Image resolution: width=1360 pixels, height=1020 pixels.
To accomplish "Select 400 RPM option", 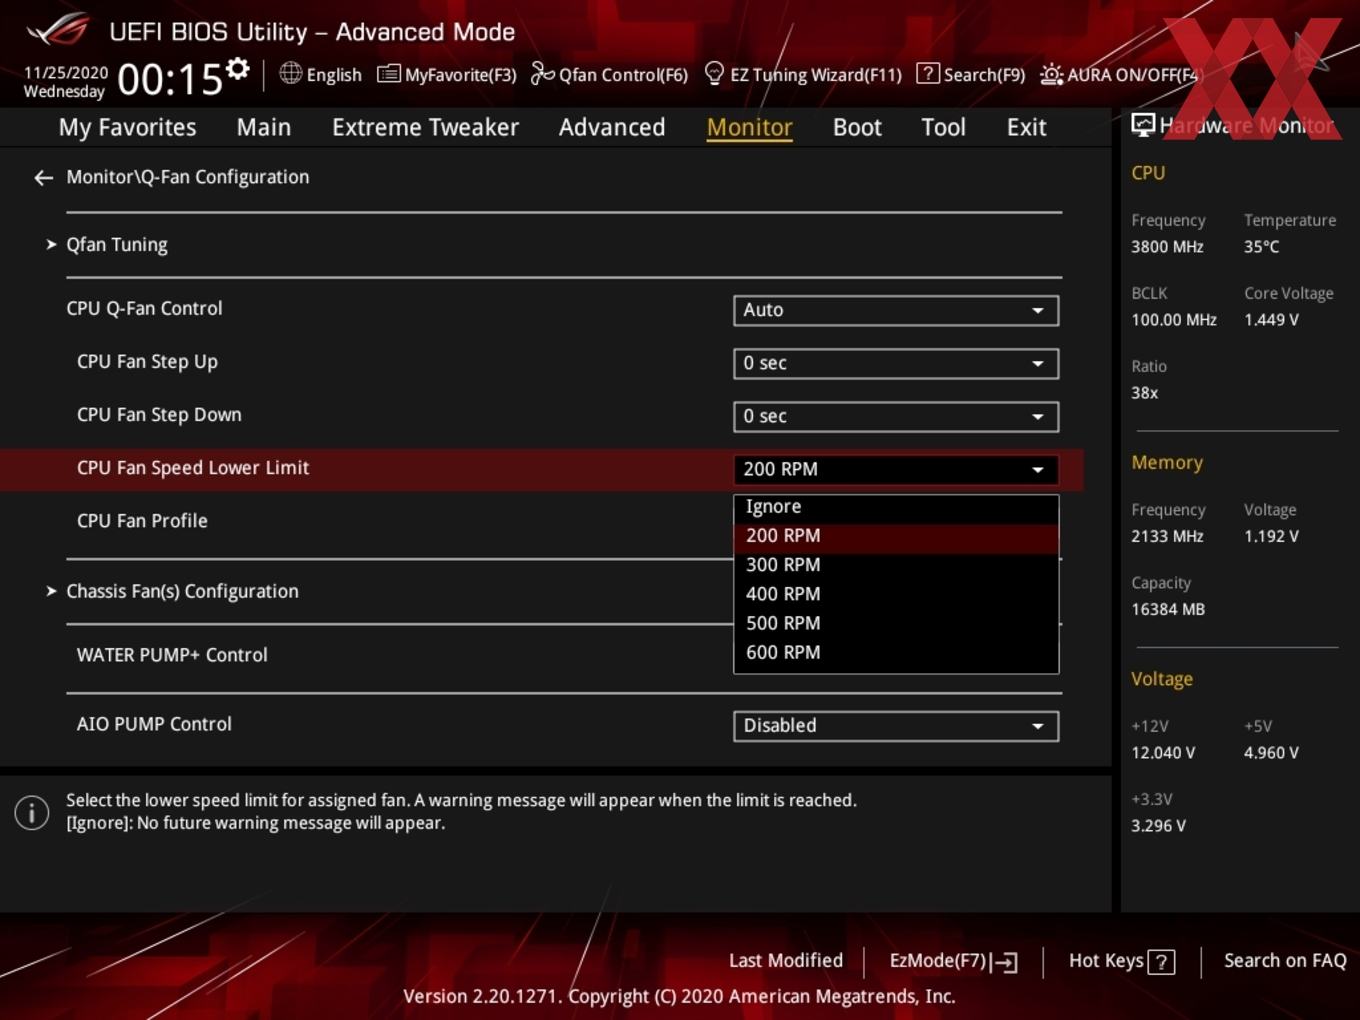I will pos(896,595).
